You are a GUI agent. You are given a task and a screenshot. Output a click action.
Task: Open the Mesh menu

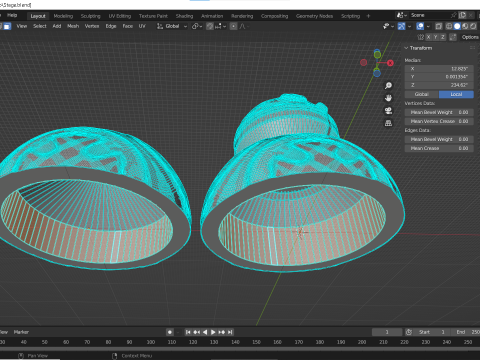pyautogui.click(x=73, y=26)
